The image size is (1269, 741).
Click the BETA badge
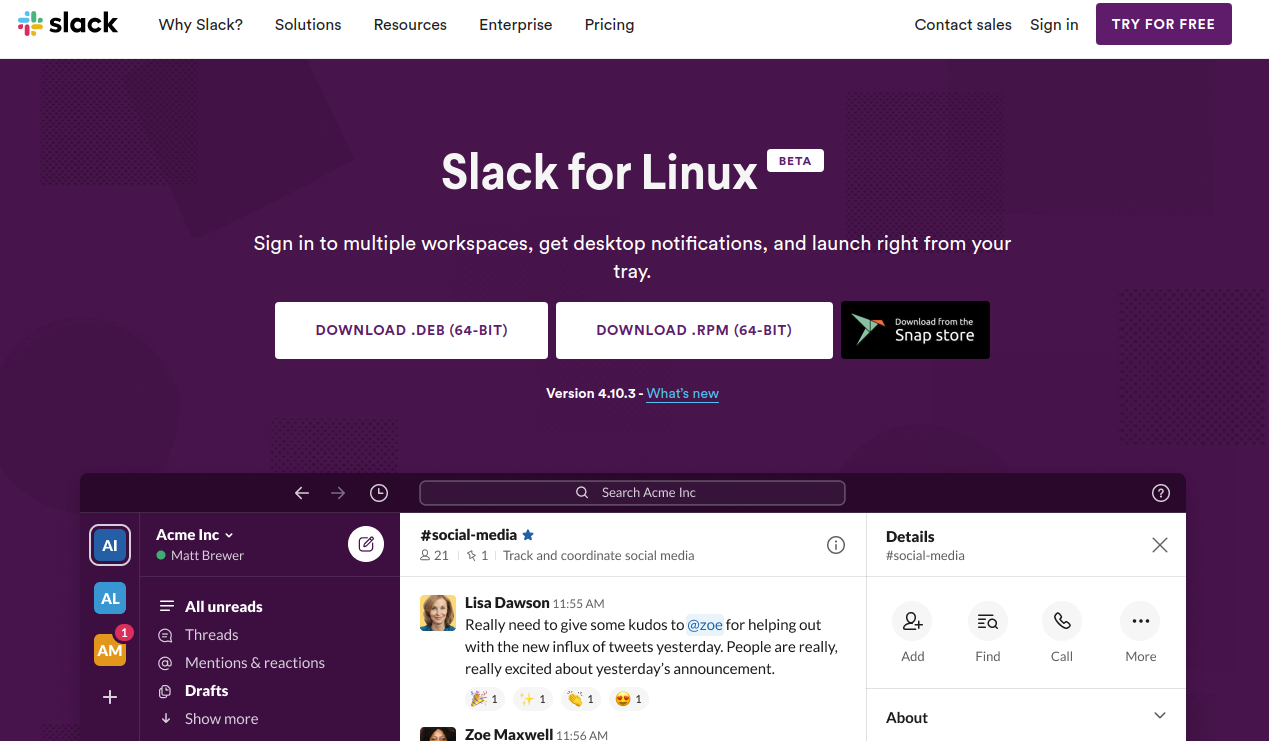coord(795,160)
